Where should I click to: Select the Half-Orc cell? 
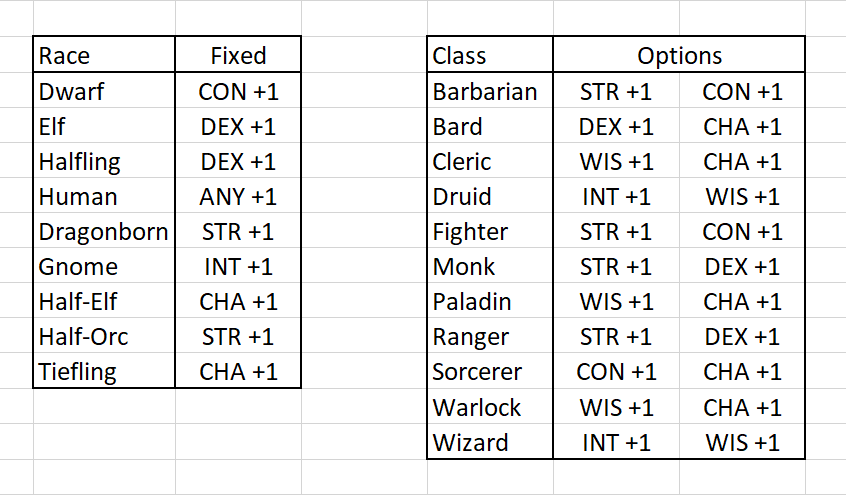(104, 337)
